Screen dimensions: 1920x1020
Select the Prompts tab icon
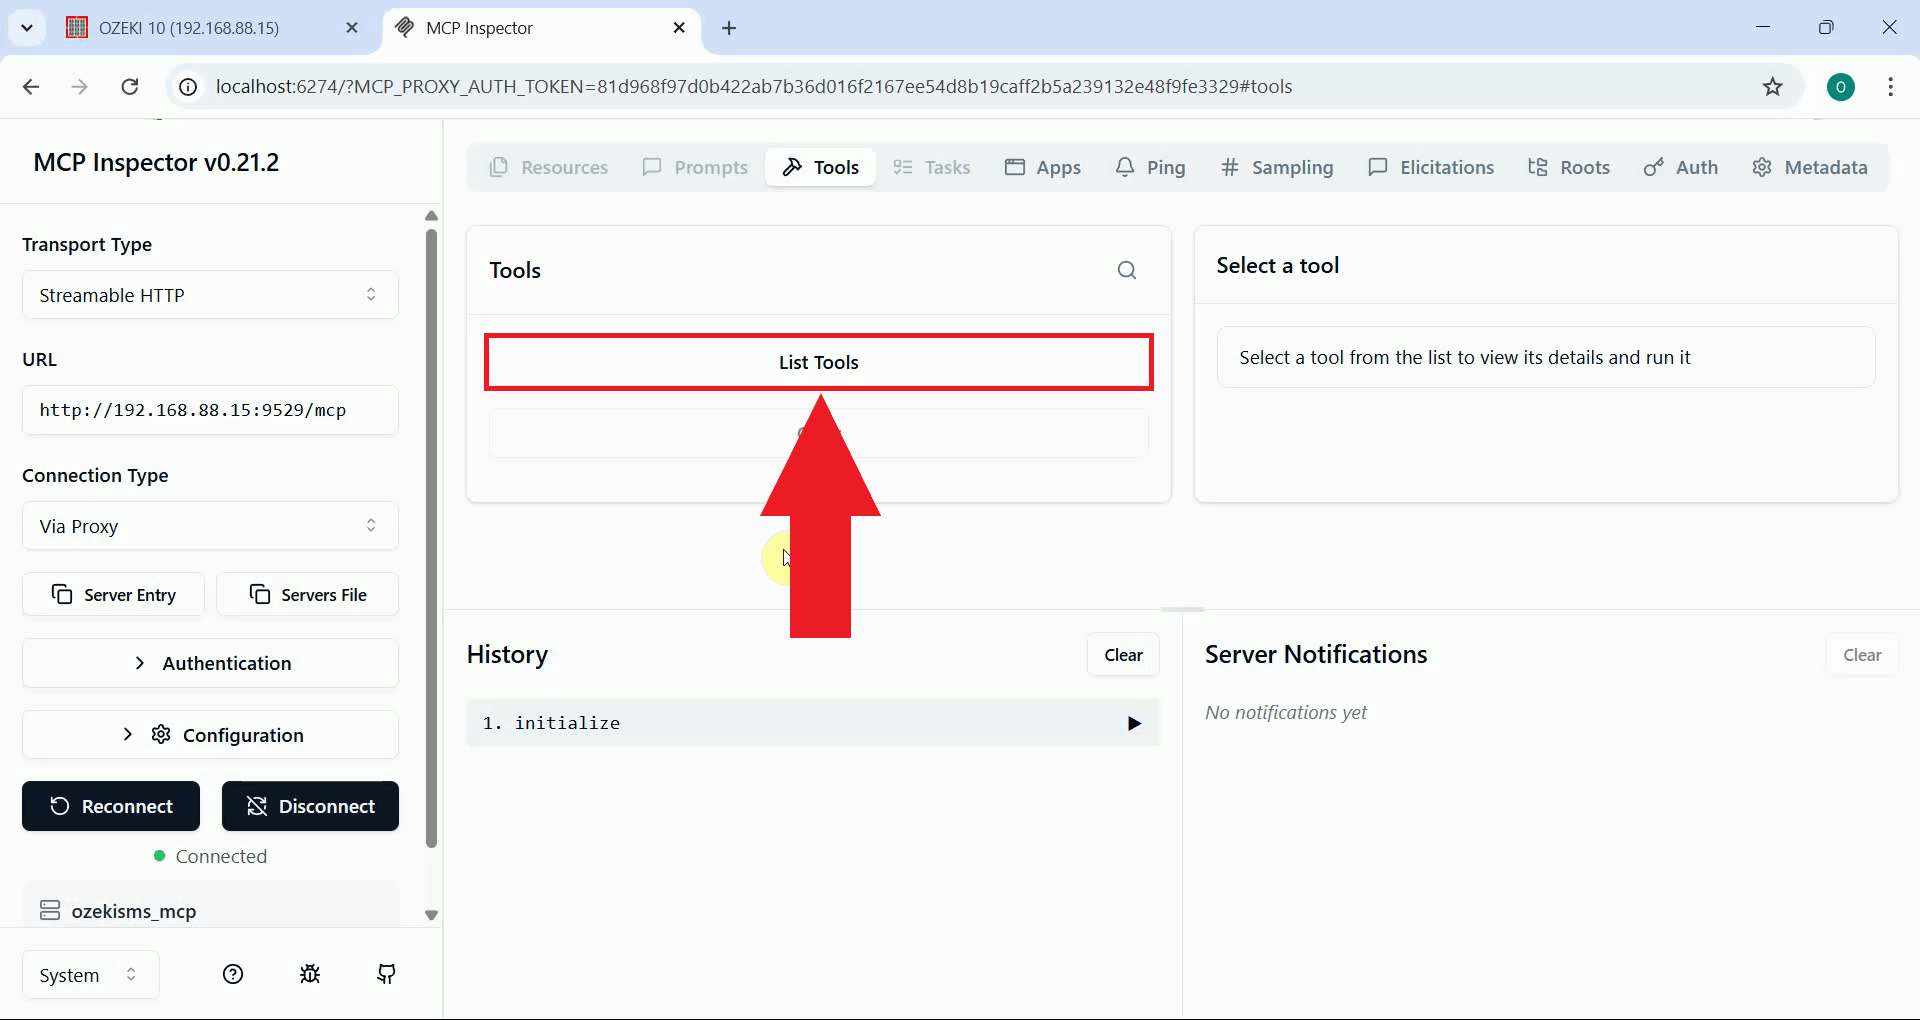[651, 167]
